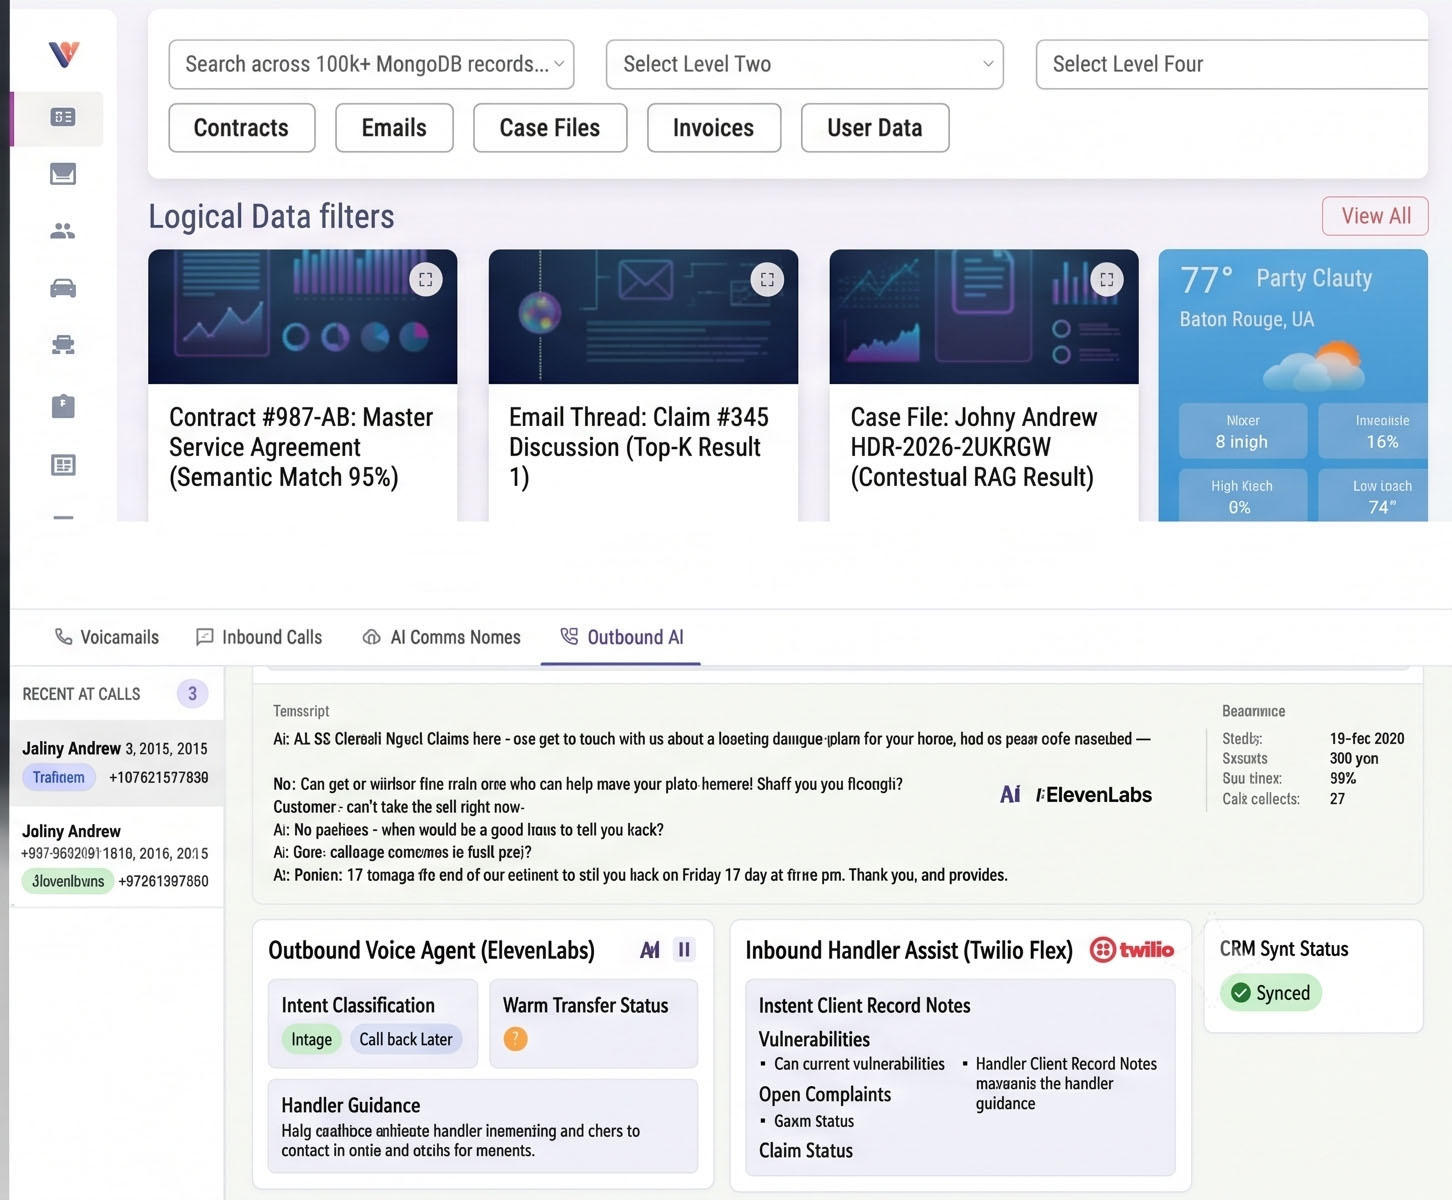Click the clipboard icon in sidebar

63,406
